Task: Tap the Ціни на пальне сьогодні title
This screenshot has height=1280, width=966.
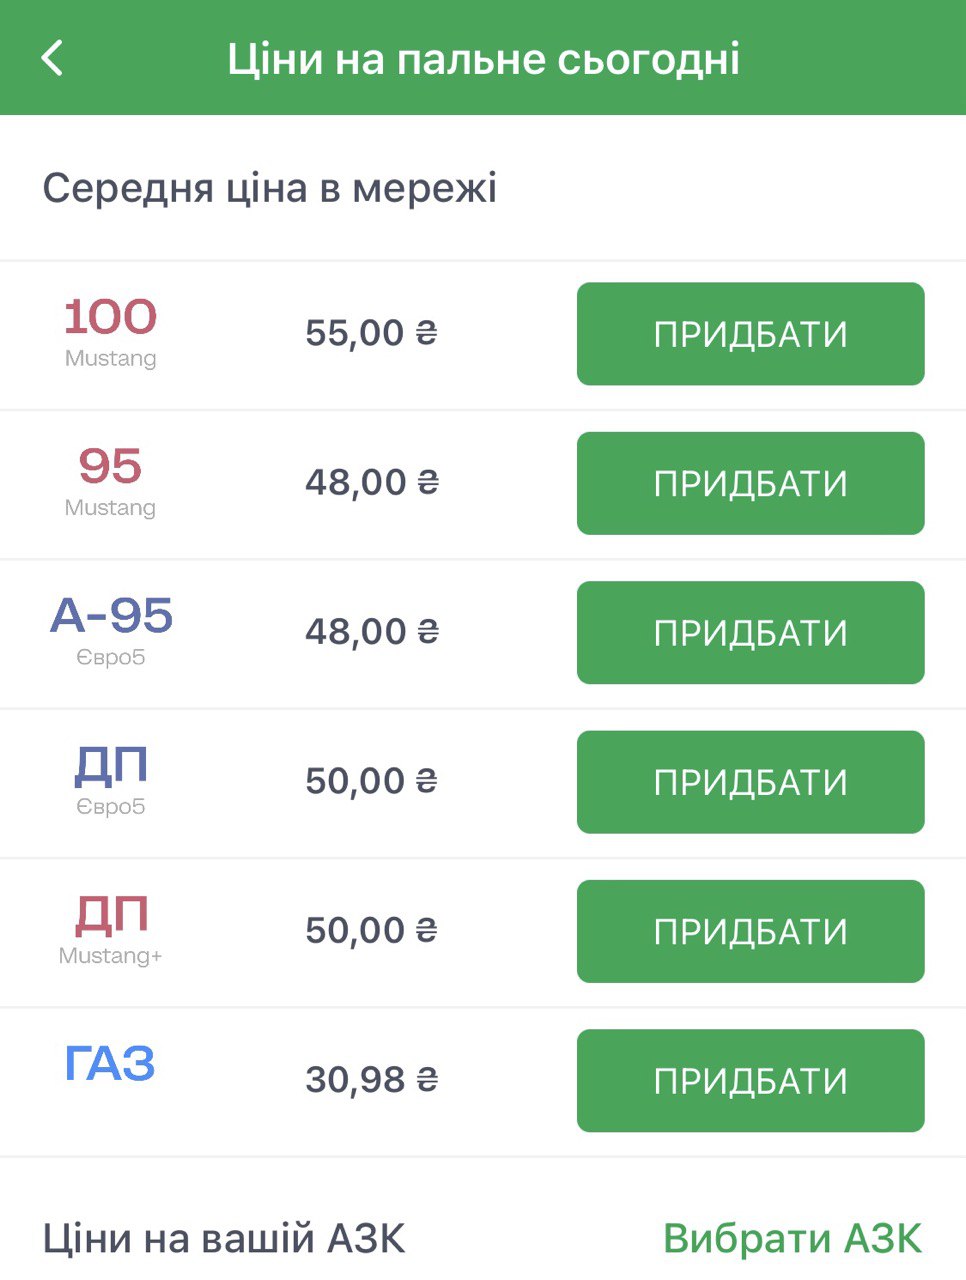Action: tap(483, 59)
